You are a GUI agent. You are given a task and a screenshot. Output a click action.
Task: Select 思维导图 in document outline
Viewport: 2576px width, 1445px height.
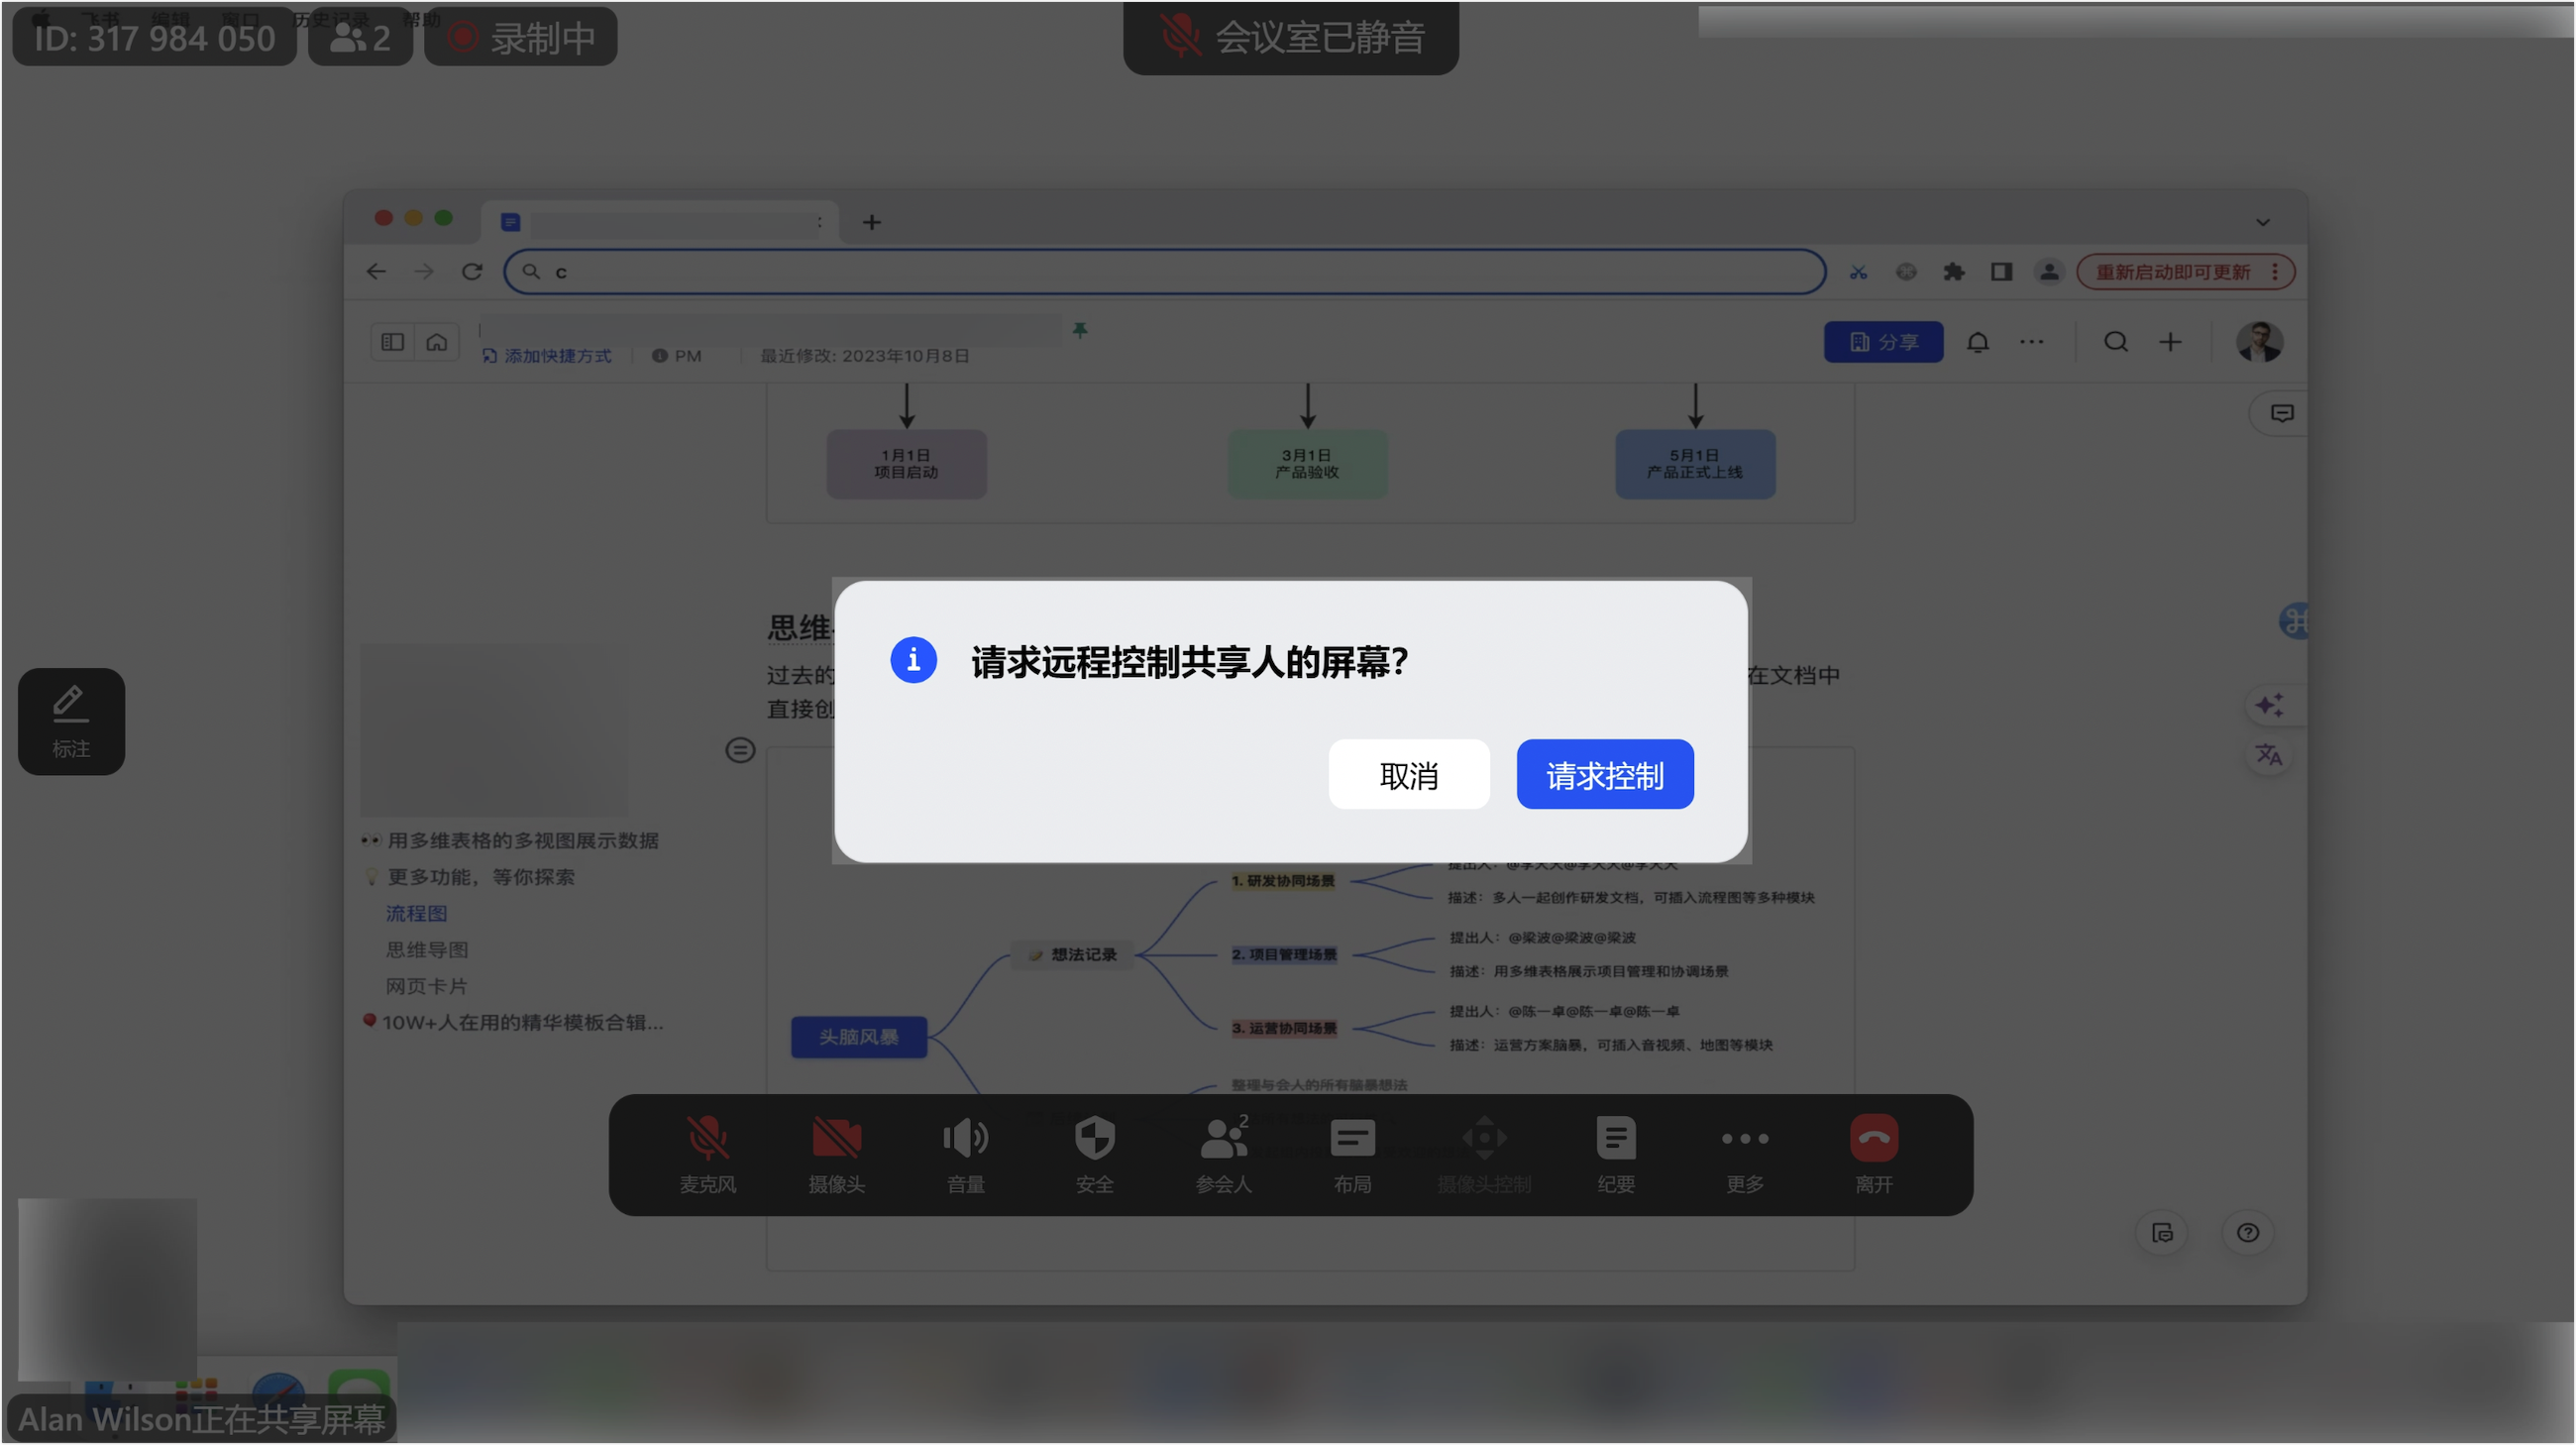427,950
